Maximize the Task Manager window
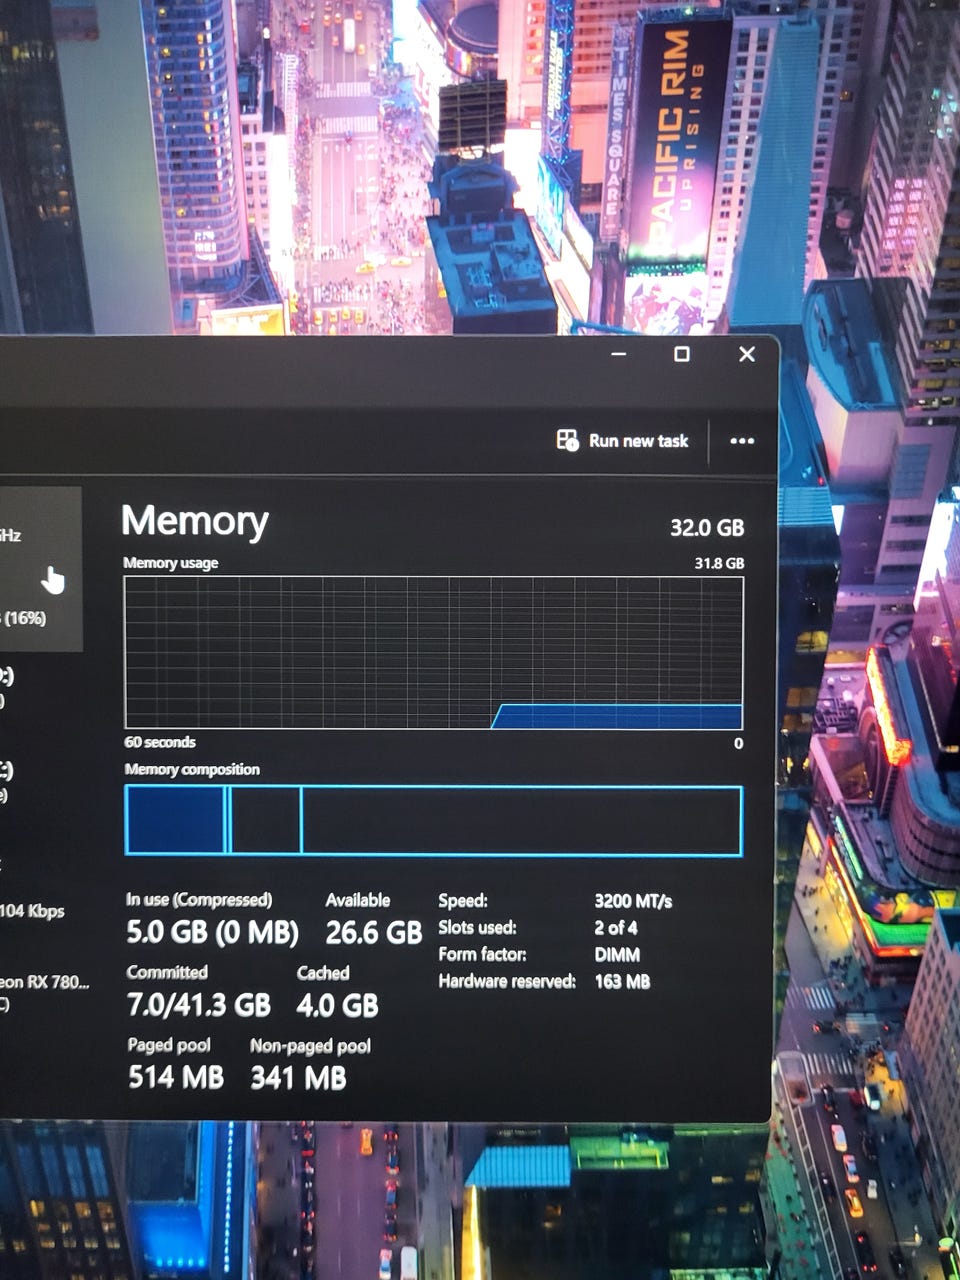The width and height of the screenshot is (960, 1280). pos(682,354)
